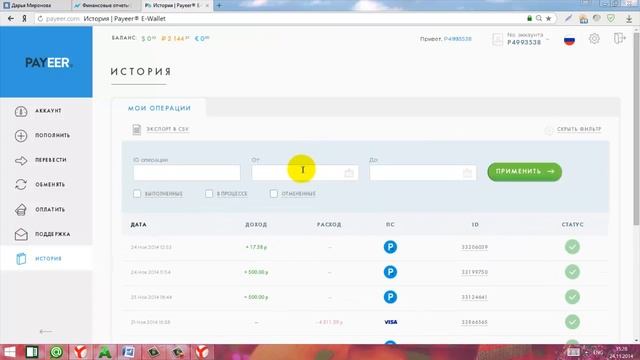Open the Windows Start button
Image resolution: width=640 pixels, height=360 pixels.
click(9, 352)
